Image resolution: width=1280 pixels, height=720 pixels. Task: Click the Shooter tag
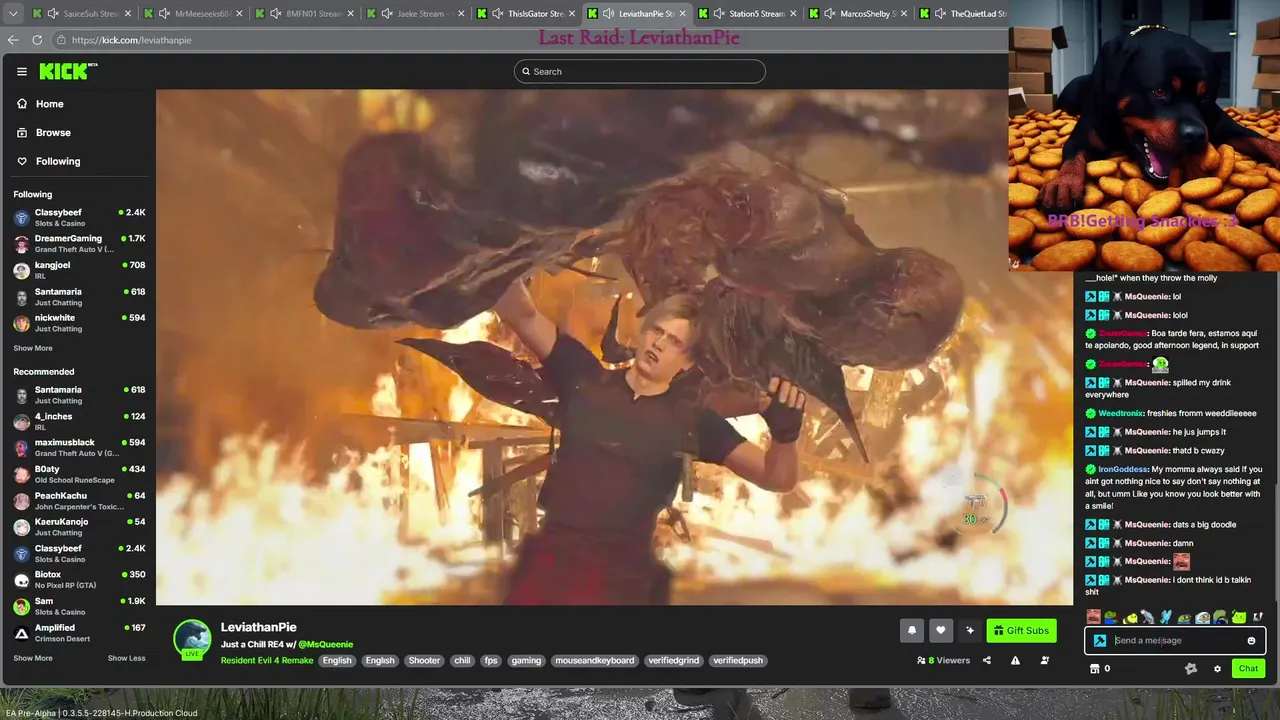click(x=424, y=660)
